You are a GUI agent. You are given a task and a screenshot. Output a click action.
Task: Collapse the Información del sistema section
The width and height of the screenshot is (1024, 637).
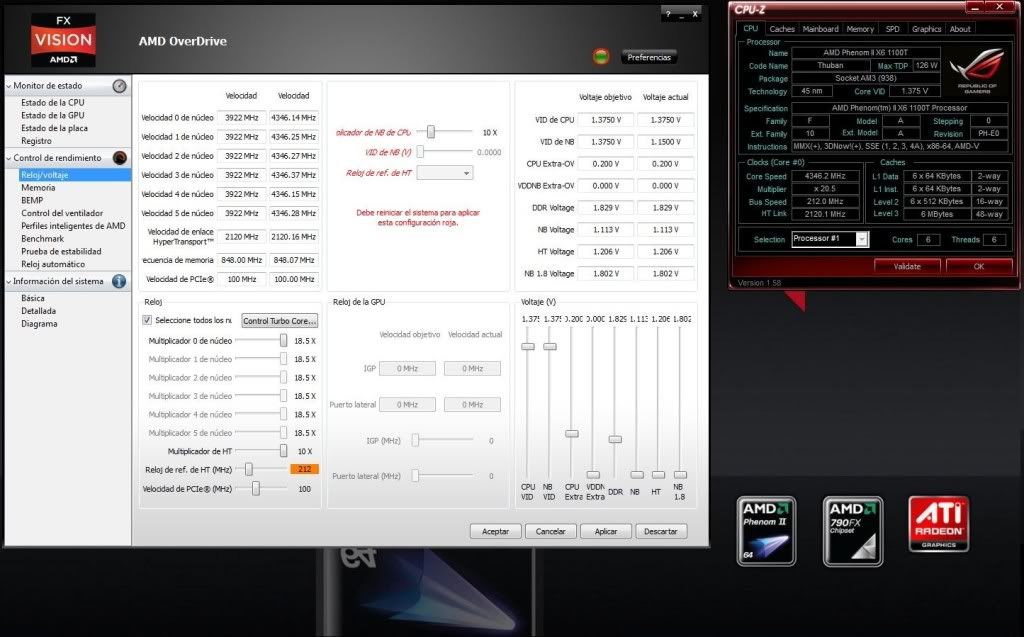(x=8, y=282)
